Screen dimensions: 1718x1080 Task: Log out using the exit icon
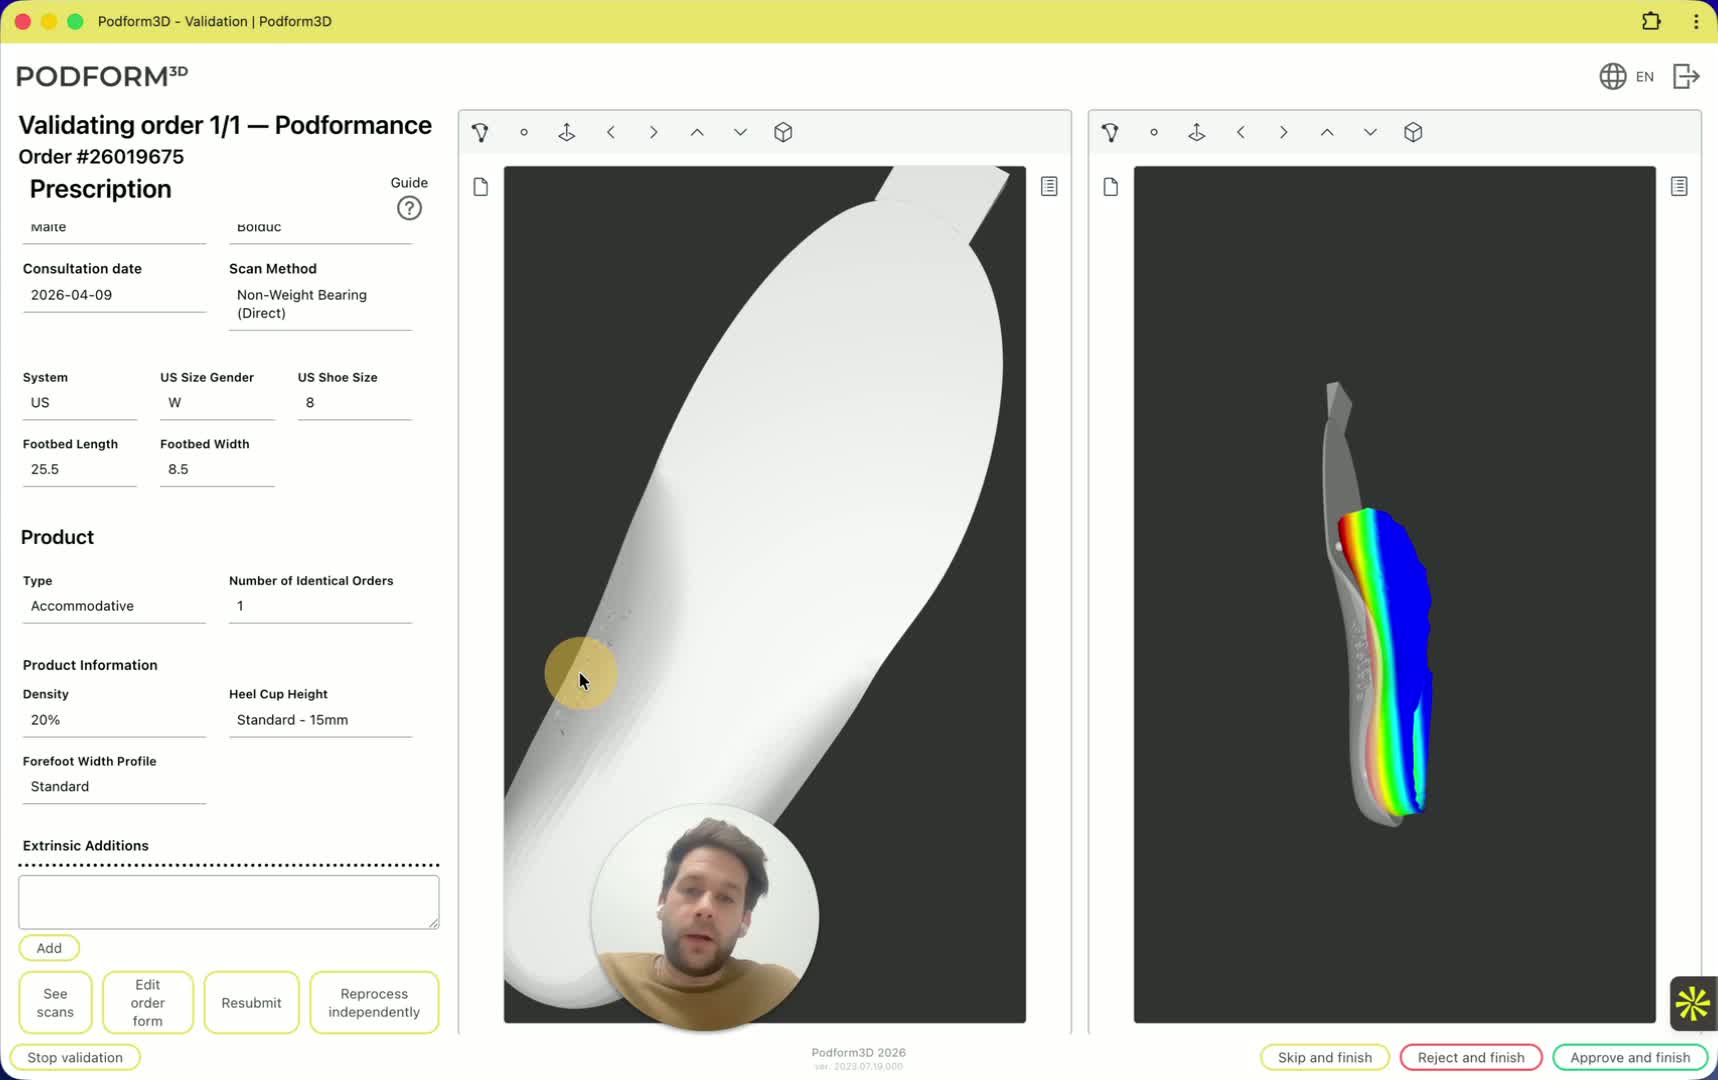pos(1686,76)
